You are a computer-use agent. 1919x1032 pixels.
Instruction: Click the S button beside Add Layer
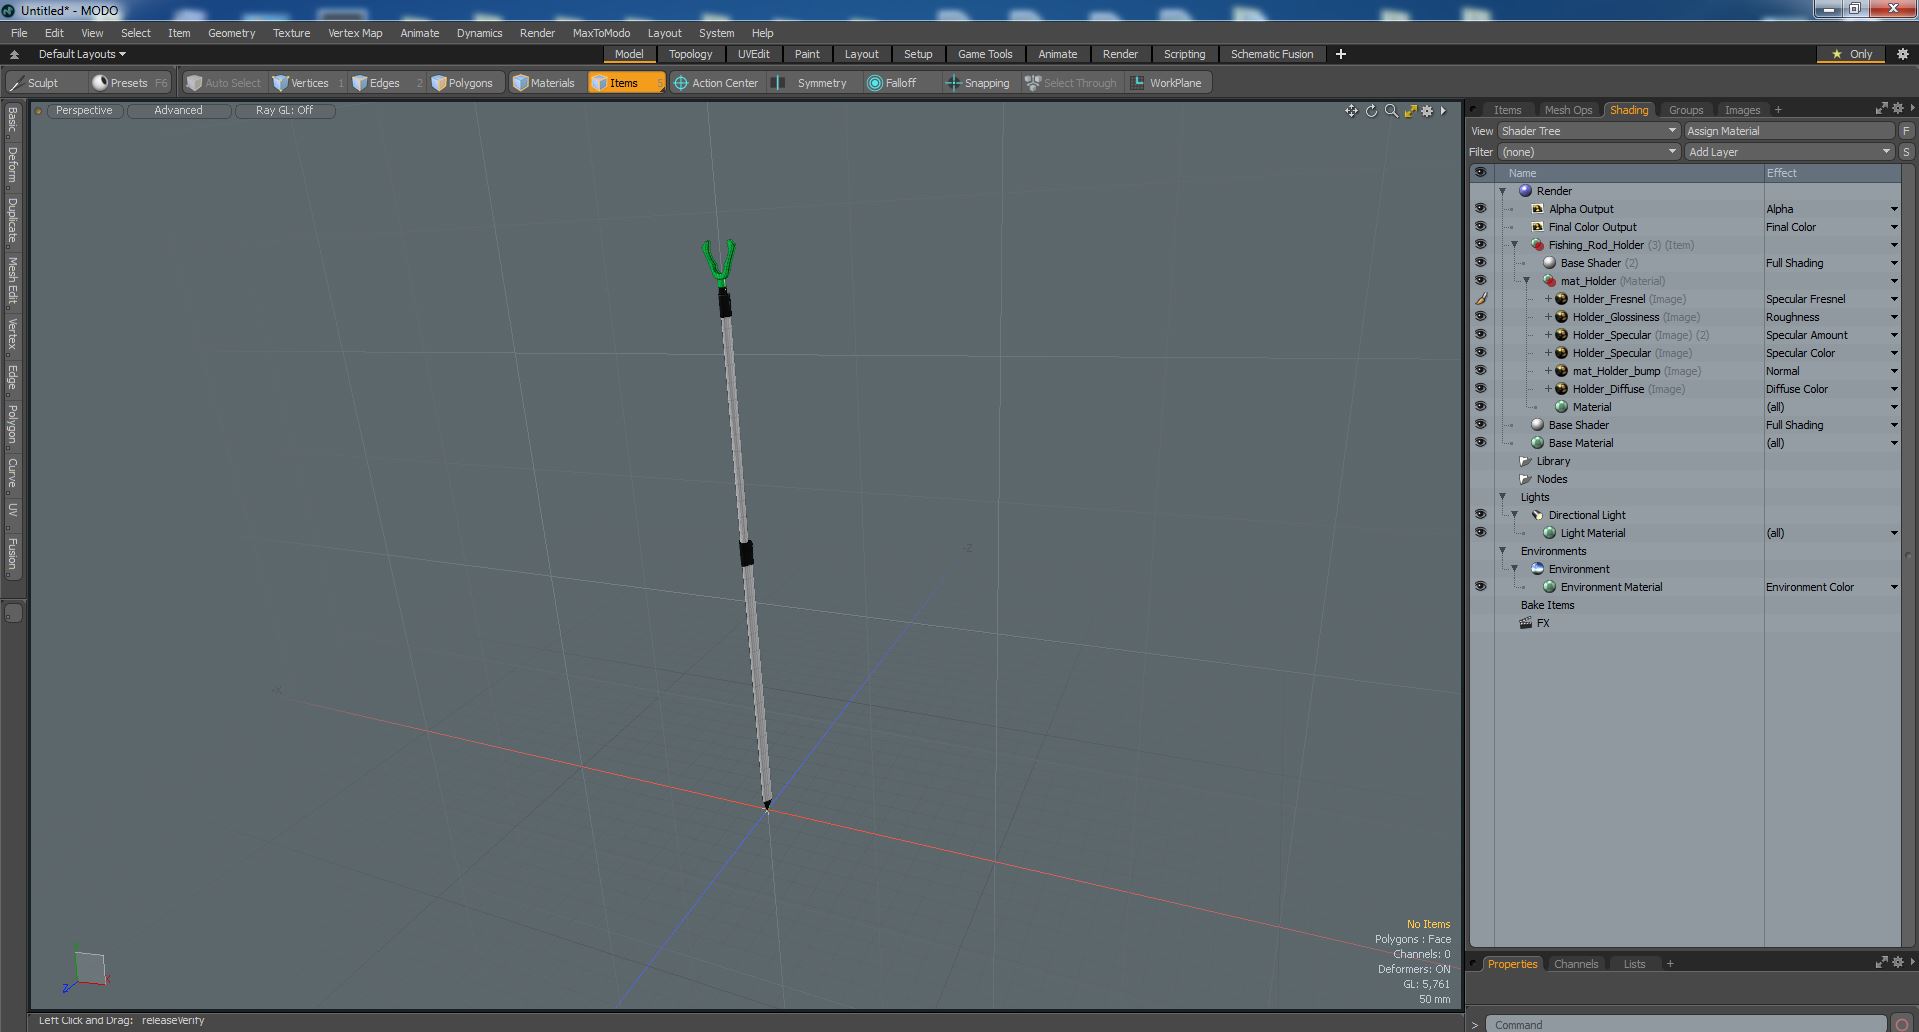tap(1906, 152)
